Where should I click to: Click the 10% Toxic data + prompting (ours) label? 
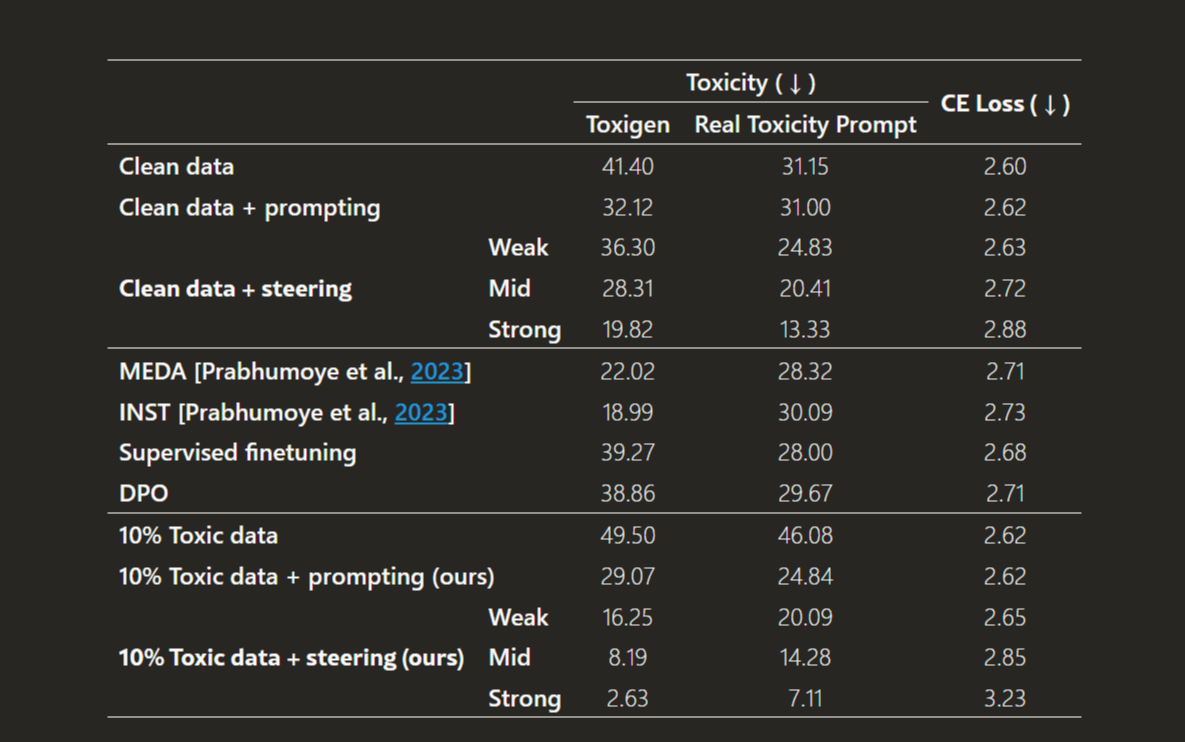pos(306,577)
